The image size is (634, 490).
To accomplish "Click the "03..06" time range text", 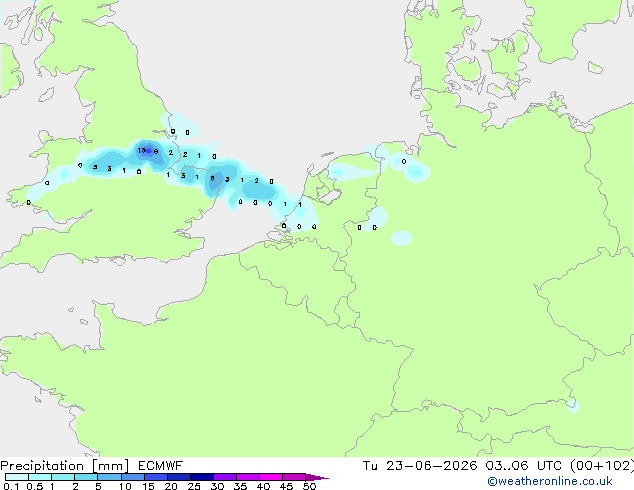I will [507, 465].
